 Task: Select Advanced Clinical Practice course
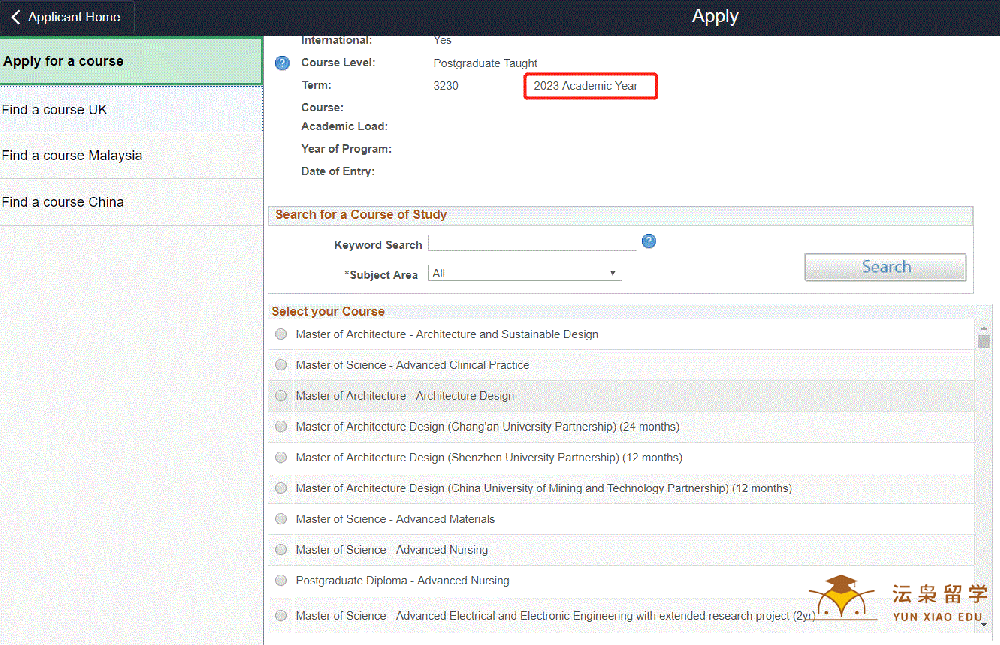281,364
